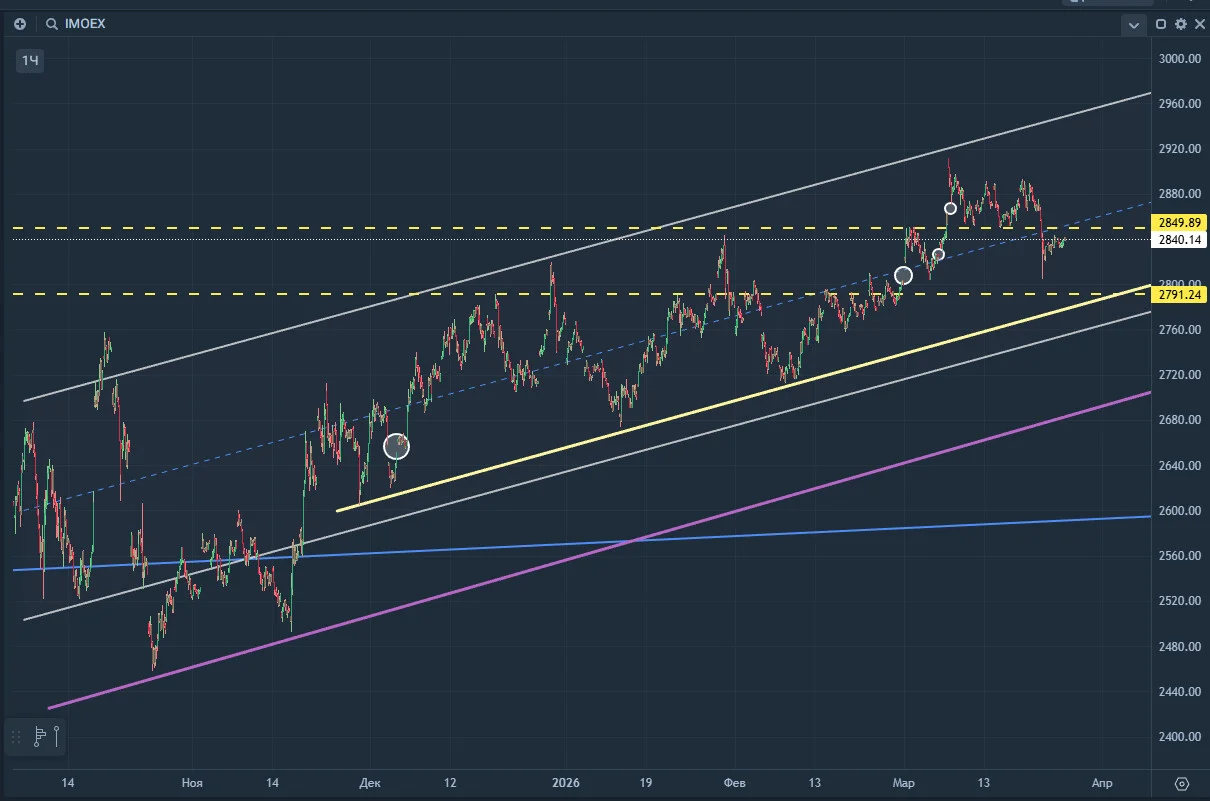This screenshot has height=801, width=1210.
Task: Select the purple trend line
Action: [600, 550]
